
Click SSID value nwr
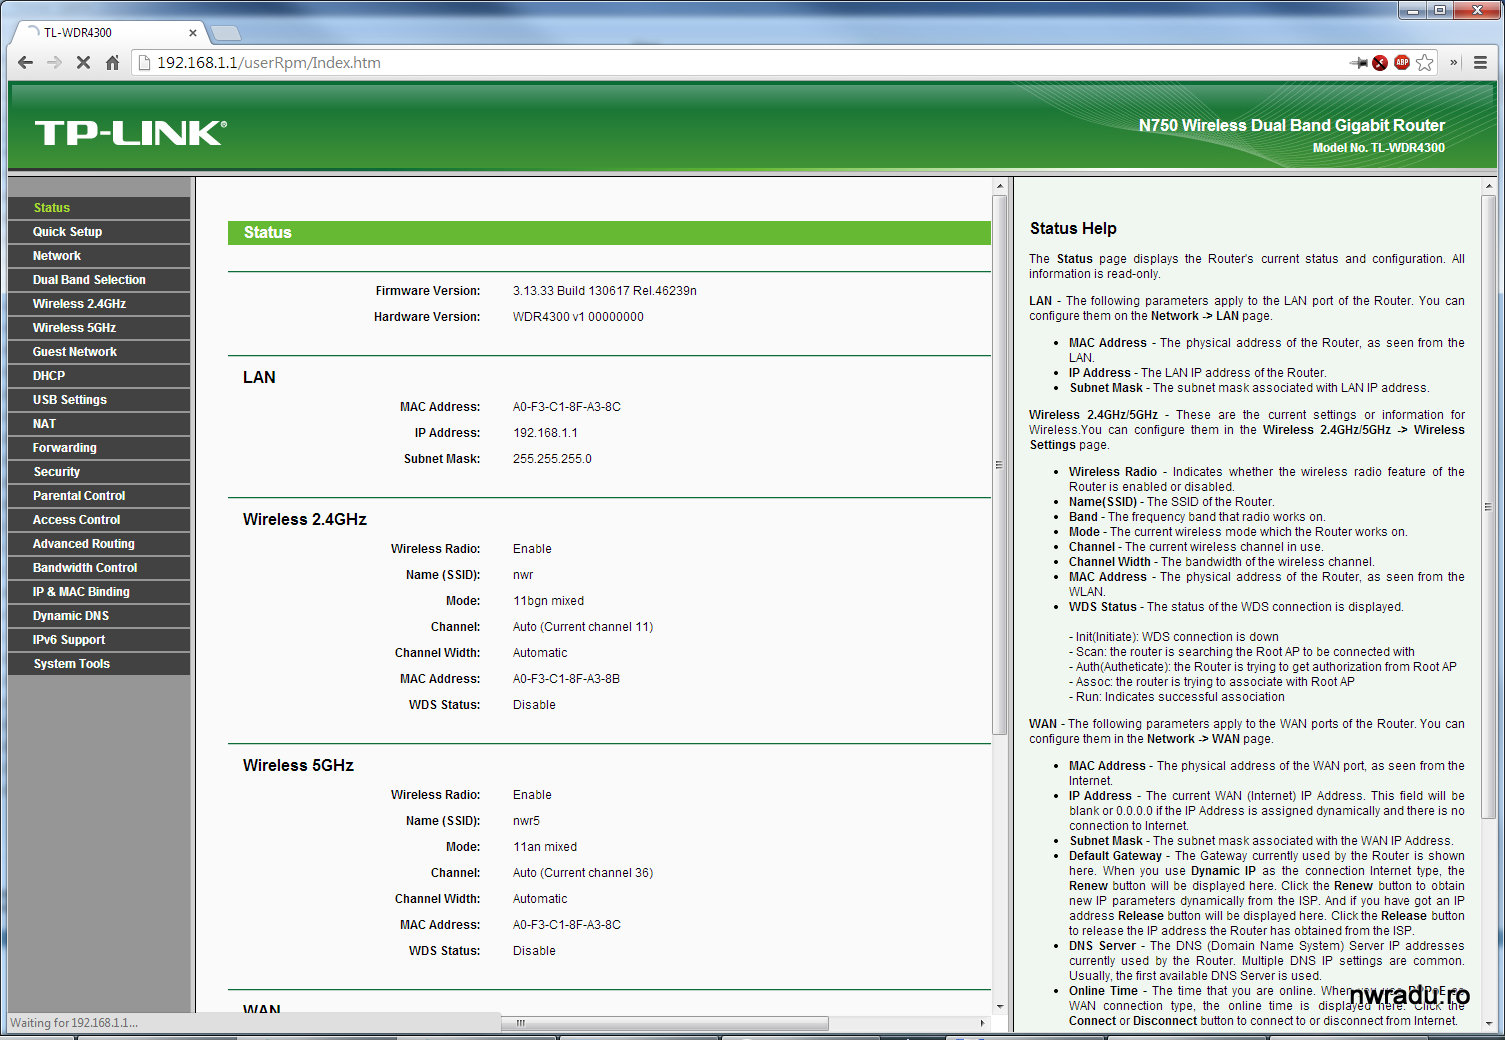coord(523,575)
